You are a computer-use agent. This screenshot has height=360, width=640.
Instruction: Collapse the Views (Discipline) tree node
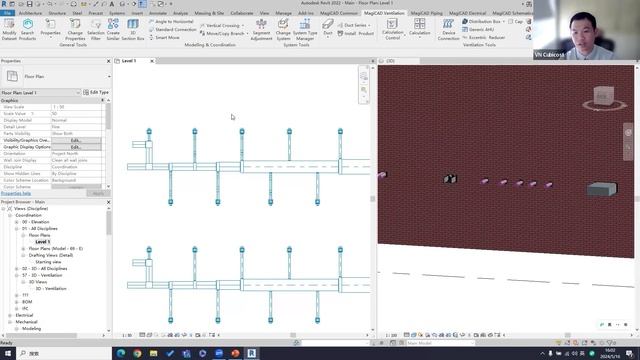click(3, 209)
